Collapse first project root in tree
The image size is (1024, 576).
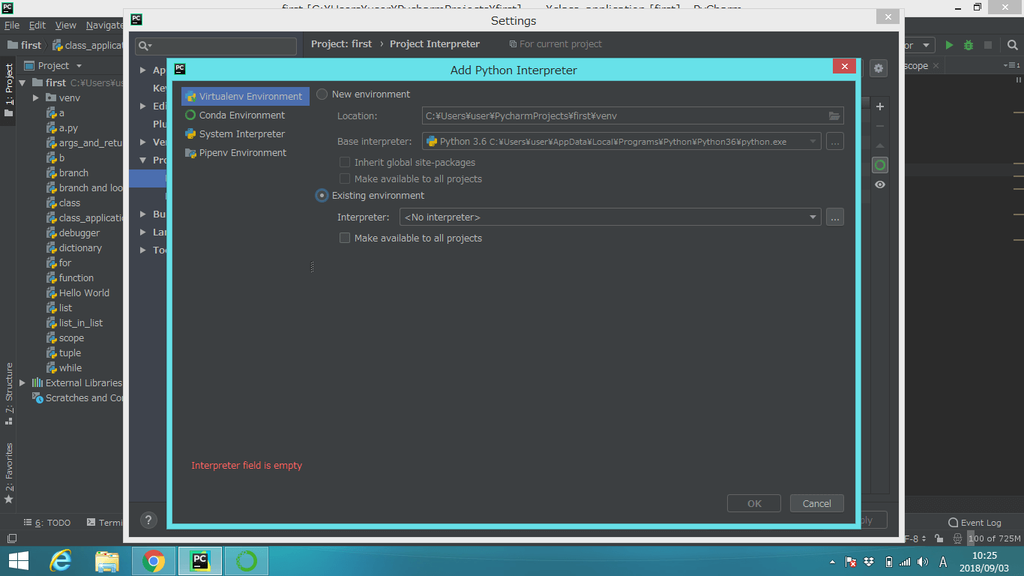(23, 83)
